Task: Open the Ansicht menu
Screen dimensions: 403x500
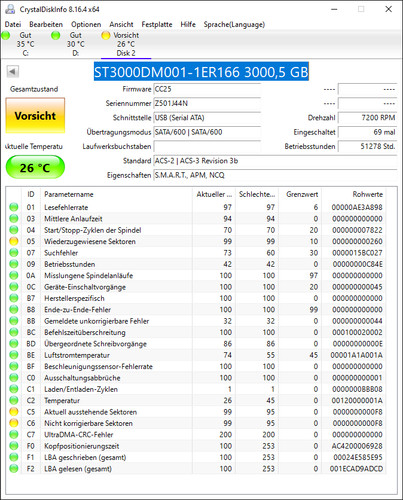Action: pos(121,24)
